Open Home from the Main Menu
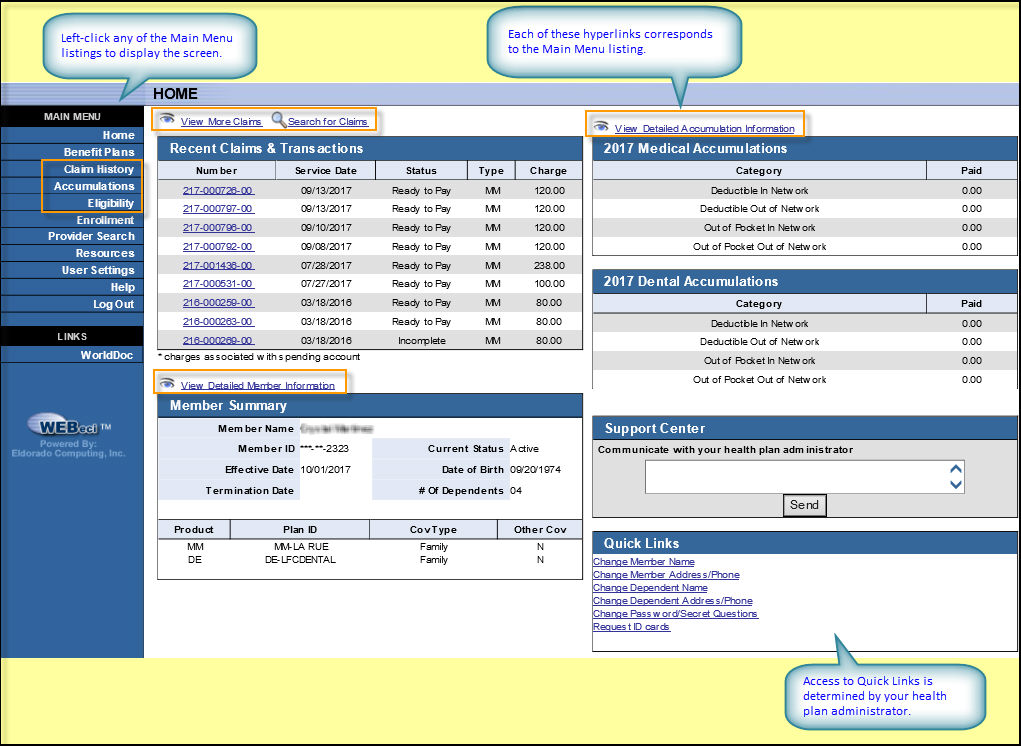 119,135
